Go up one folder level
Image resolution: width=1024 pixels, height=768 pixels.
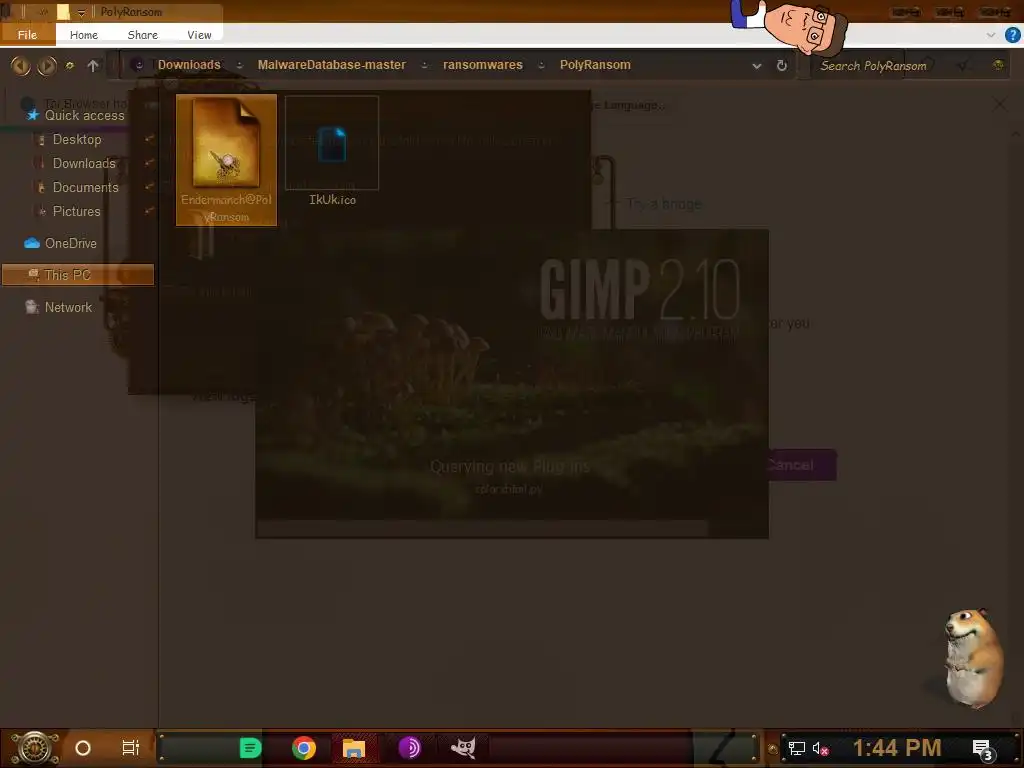tap(93, 65)
